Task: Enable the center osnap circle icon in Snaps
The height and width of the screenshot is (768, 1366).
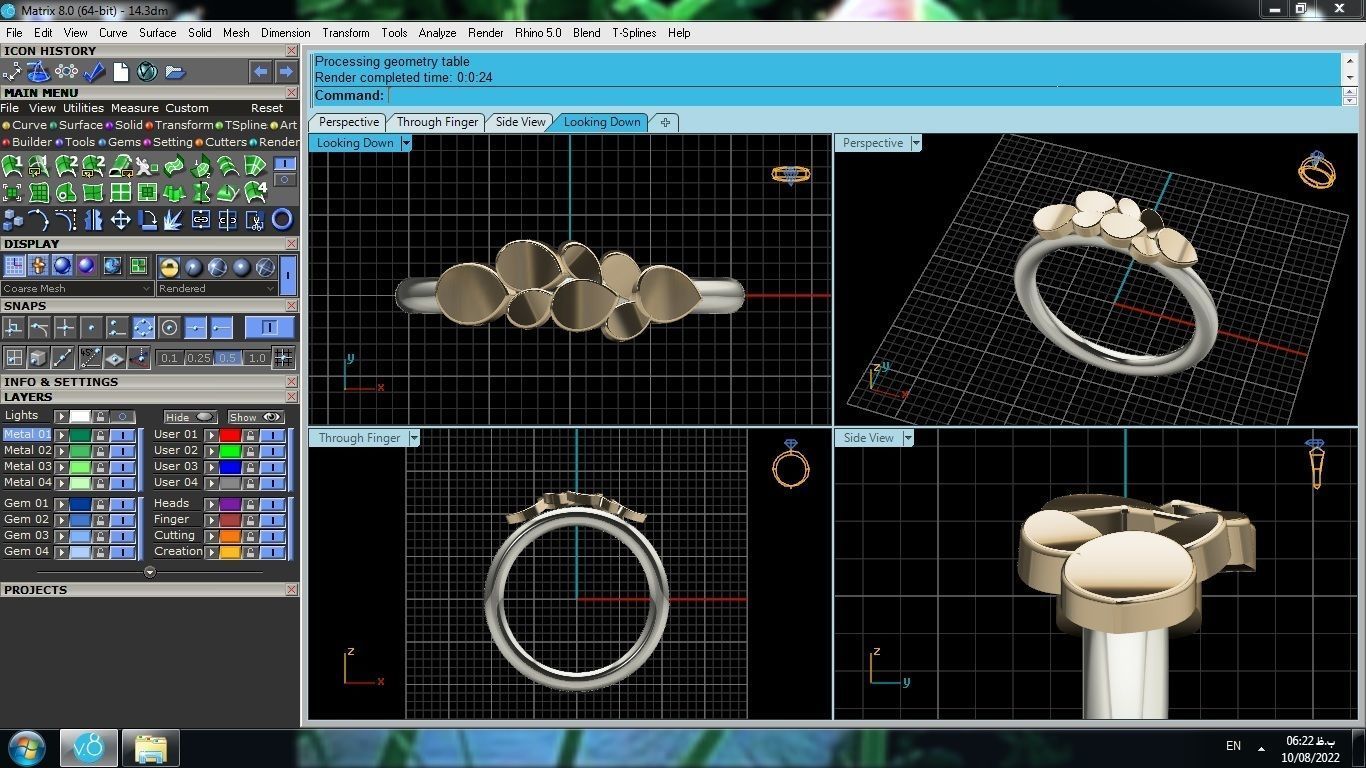Action: tap(169, 327)
